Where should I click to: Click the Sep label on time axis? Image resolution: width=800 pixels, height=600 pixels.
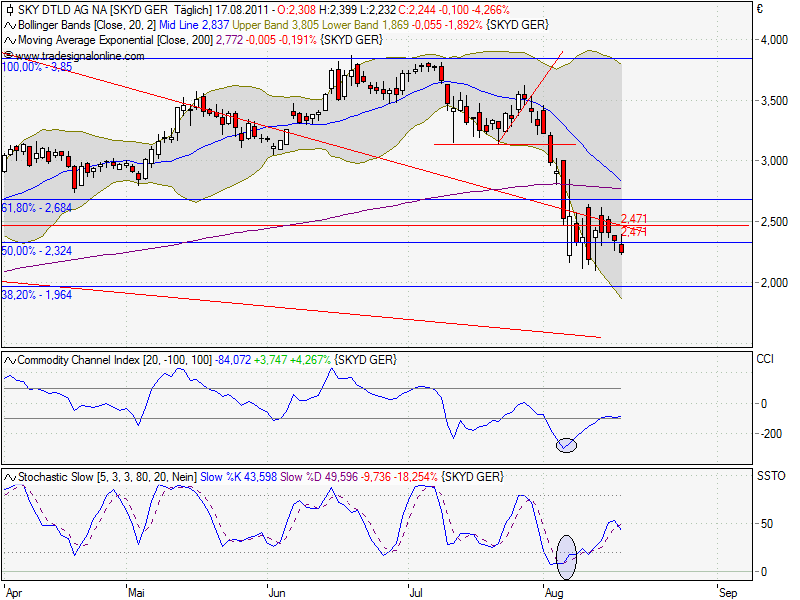728,593
